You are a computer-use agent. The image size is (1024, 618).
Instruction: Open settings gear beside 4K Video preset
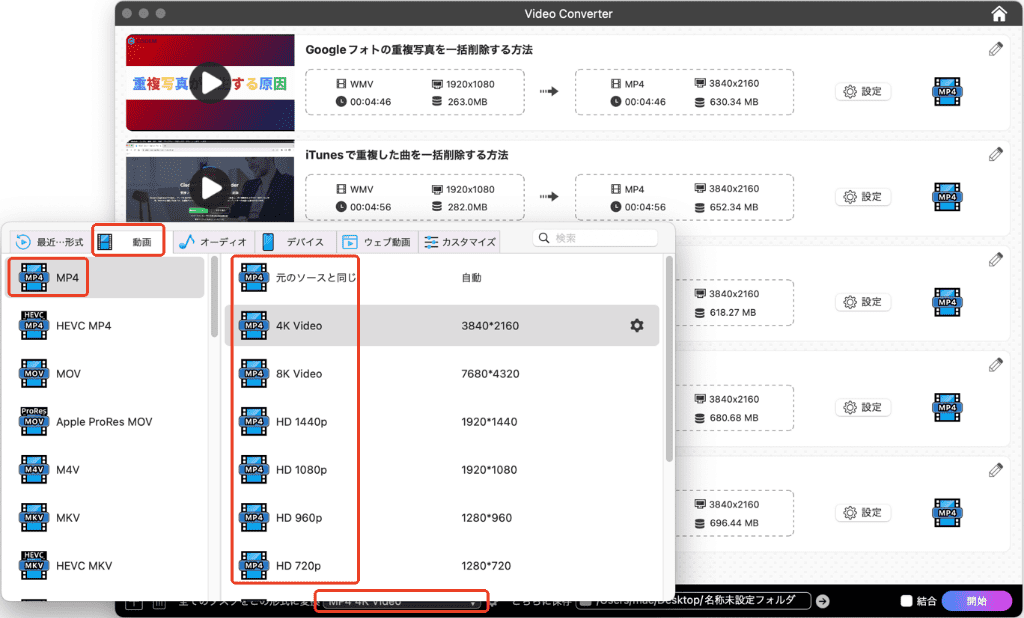(636, 325)
